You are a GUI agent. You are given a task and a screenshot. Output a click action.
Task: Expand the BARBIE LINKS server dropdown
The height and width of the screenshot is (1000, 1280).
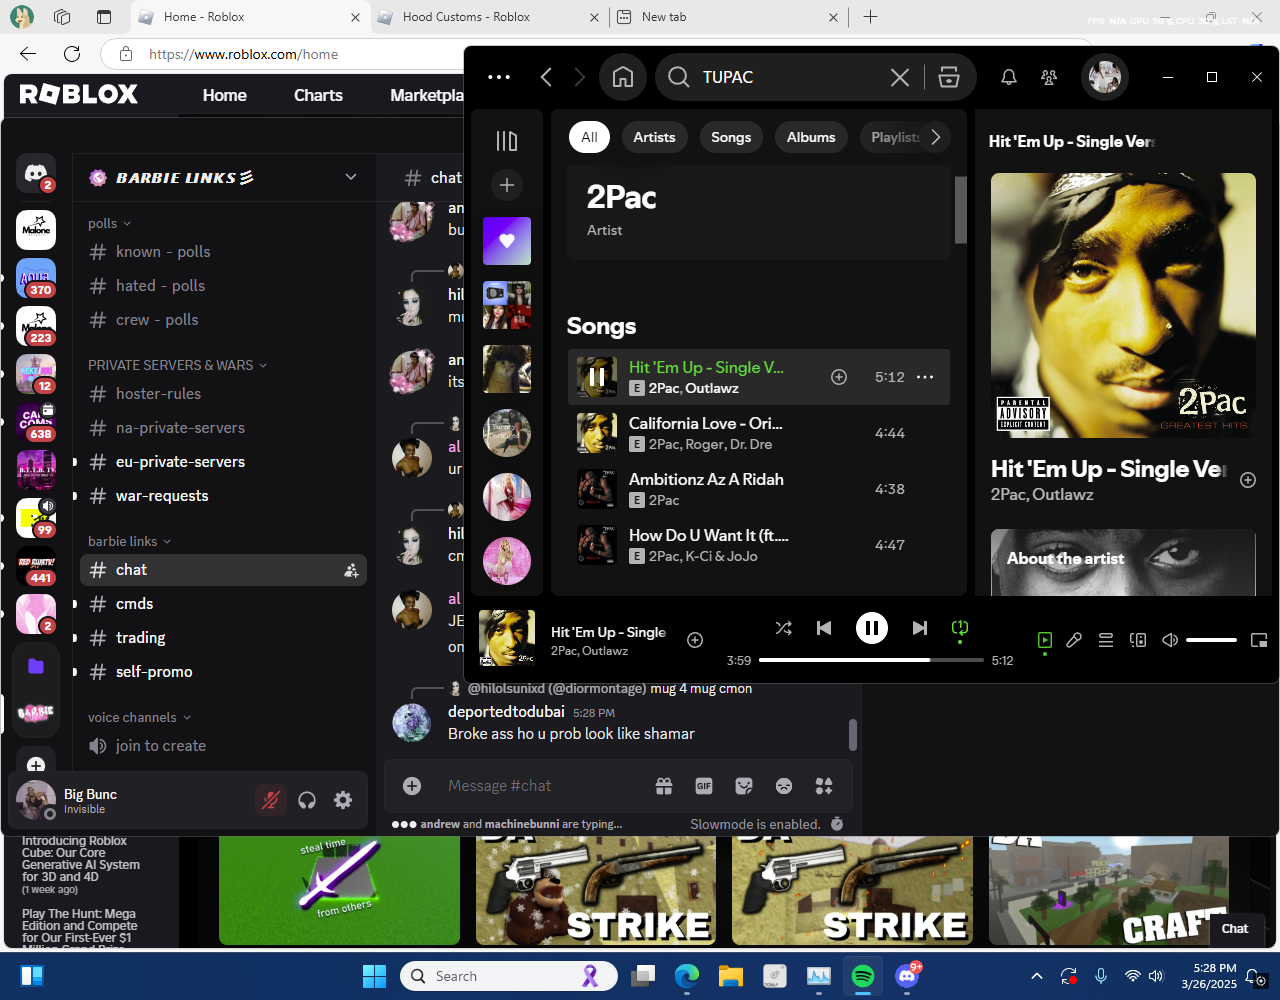351,177
